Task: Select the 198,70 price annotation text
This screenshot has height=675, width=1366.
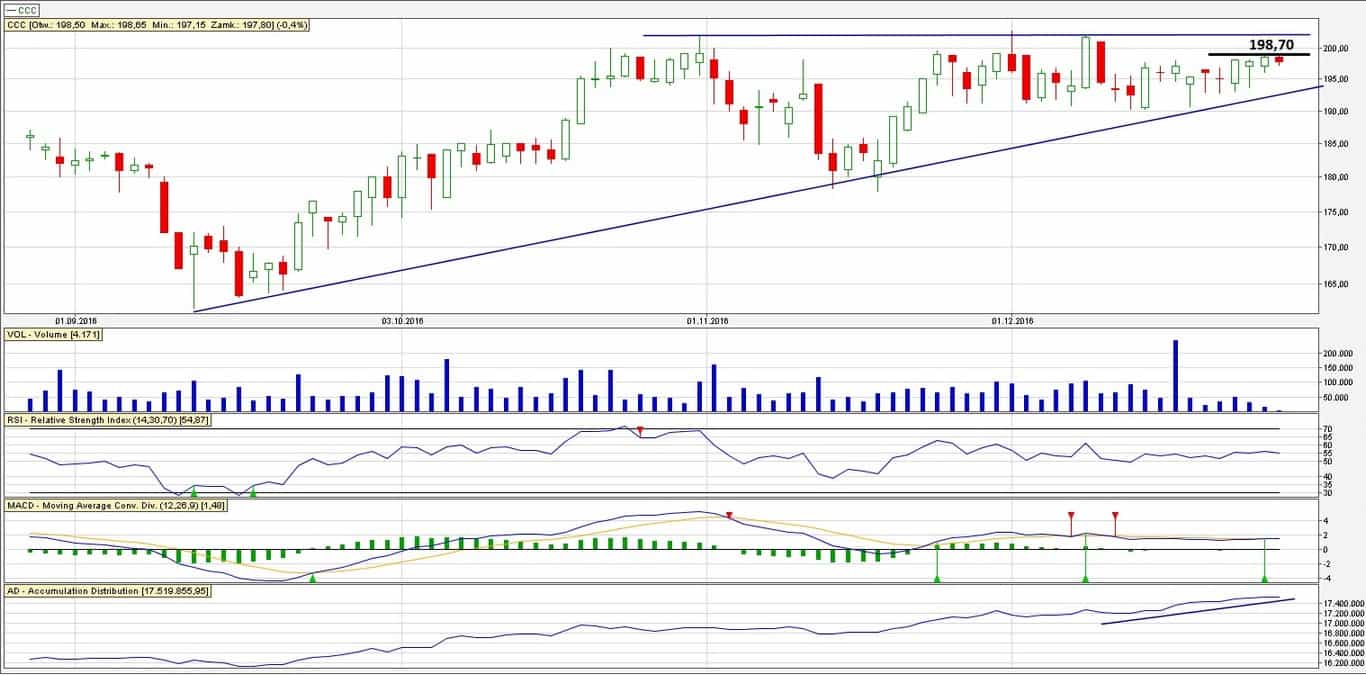Action: click(x=1271, y=45)
